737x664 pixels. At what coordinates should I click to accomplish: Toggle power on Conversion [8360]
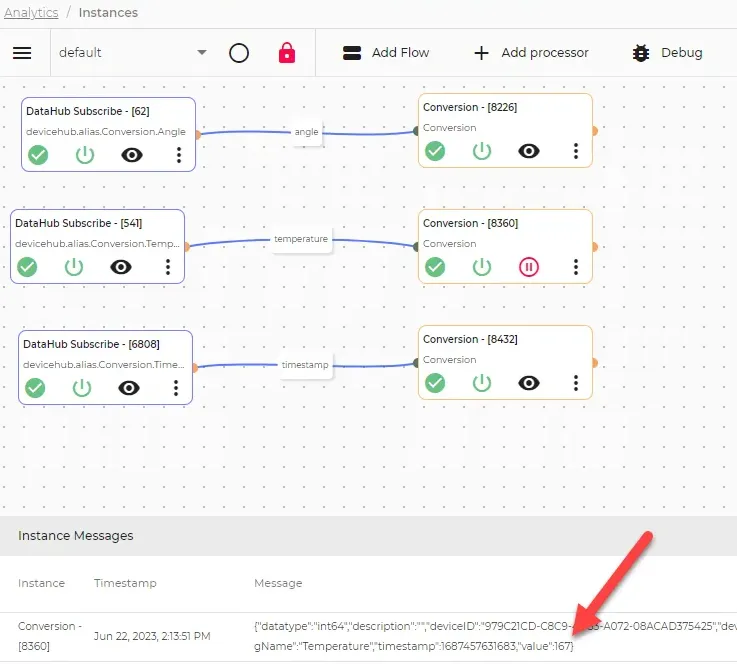pyautogui.click(x=482, y=267)
